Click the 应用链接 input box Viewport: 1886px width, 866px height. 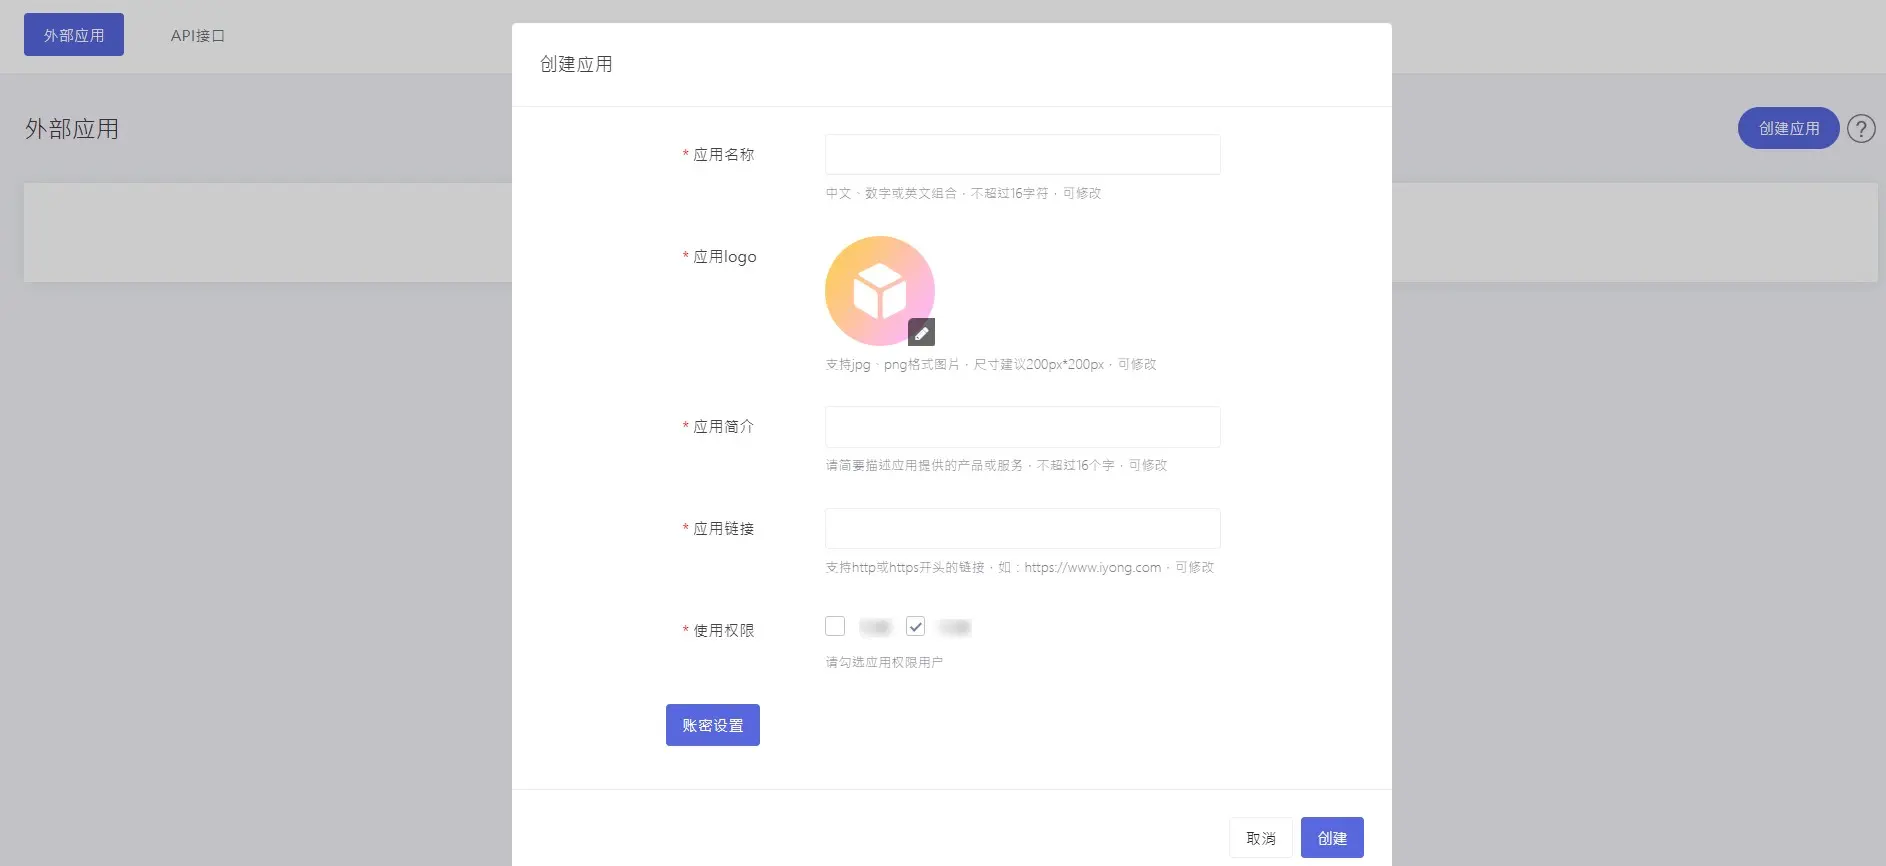tap(1022, 529)
